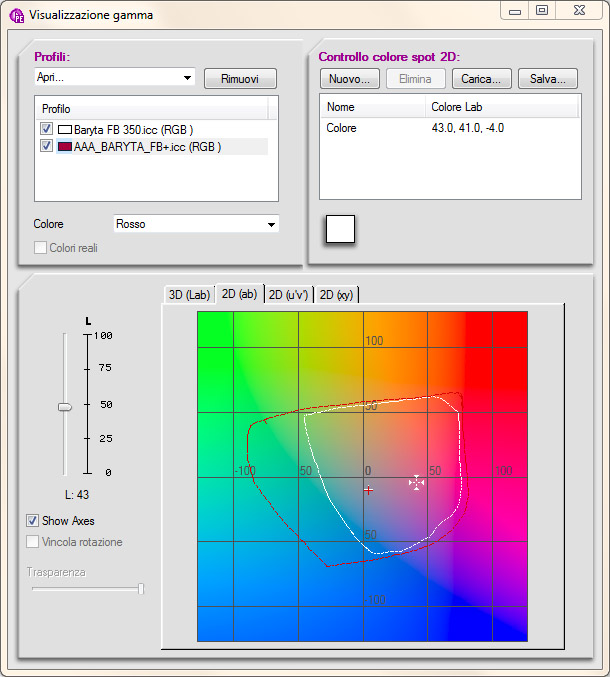Click the Carica... button
Screen dimensions: 610x677
(481, 79)
